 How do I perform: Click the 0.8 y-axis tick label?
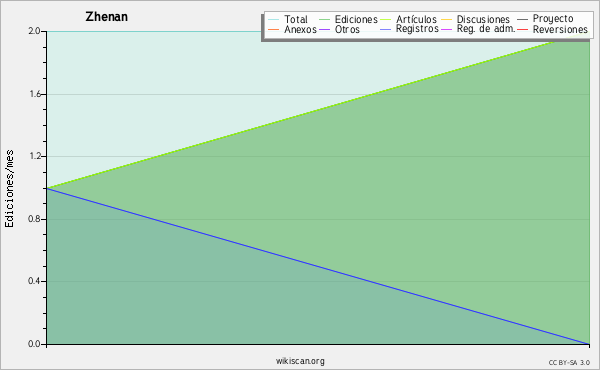tap(34, 219)
